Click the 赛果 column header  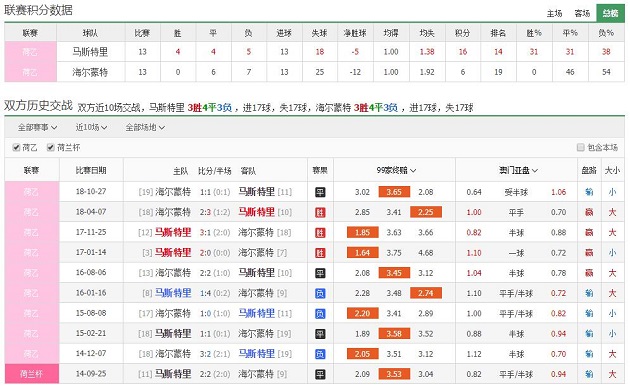pos(320,170)
